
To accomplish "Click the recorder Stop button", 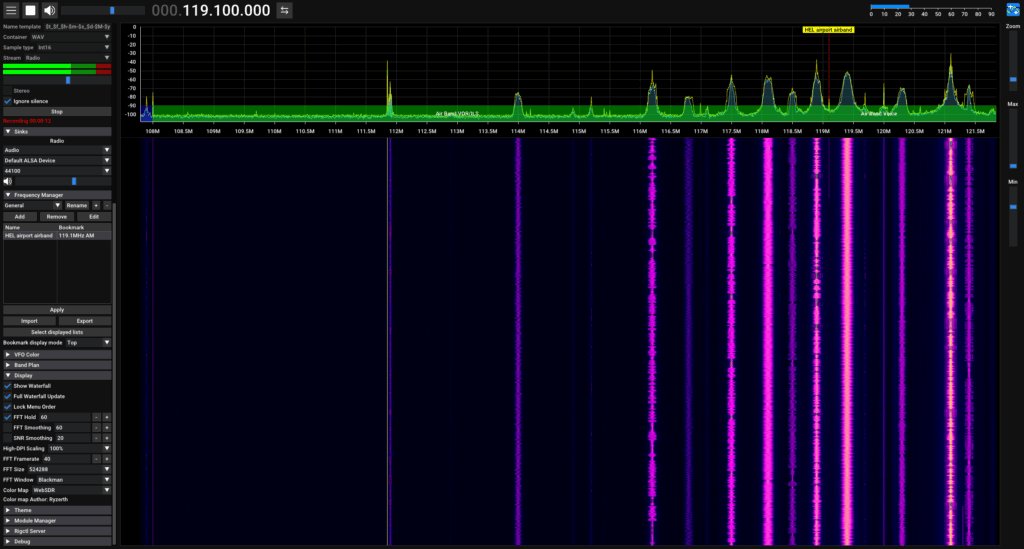I will (57, 112).
